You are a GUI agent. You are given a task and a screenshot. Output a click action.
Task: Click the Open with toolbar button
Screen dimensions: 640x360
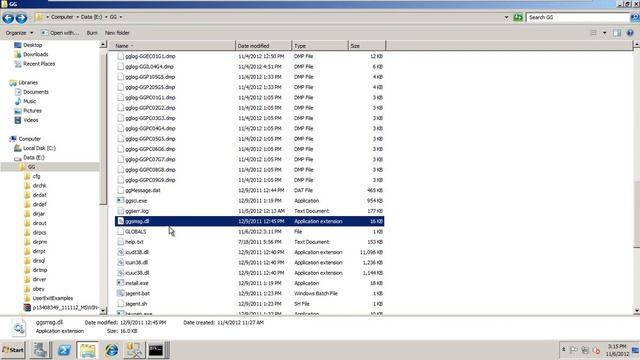pos(60,33)
